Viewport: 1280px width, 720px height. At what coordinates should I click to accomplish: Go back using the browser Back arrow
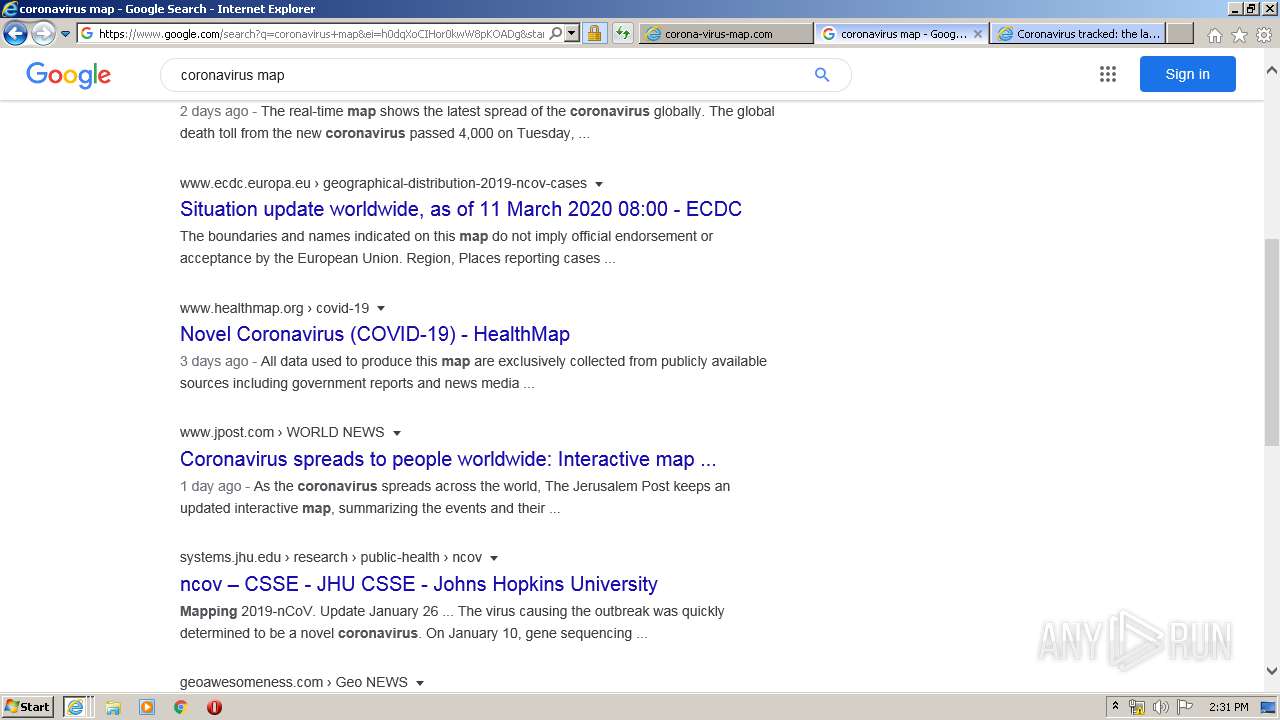point(15,33)
